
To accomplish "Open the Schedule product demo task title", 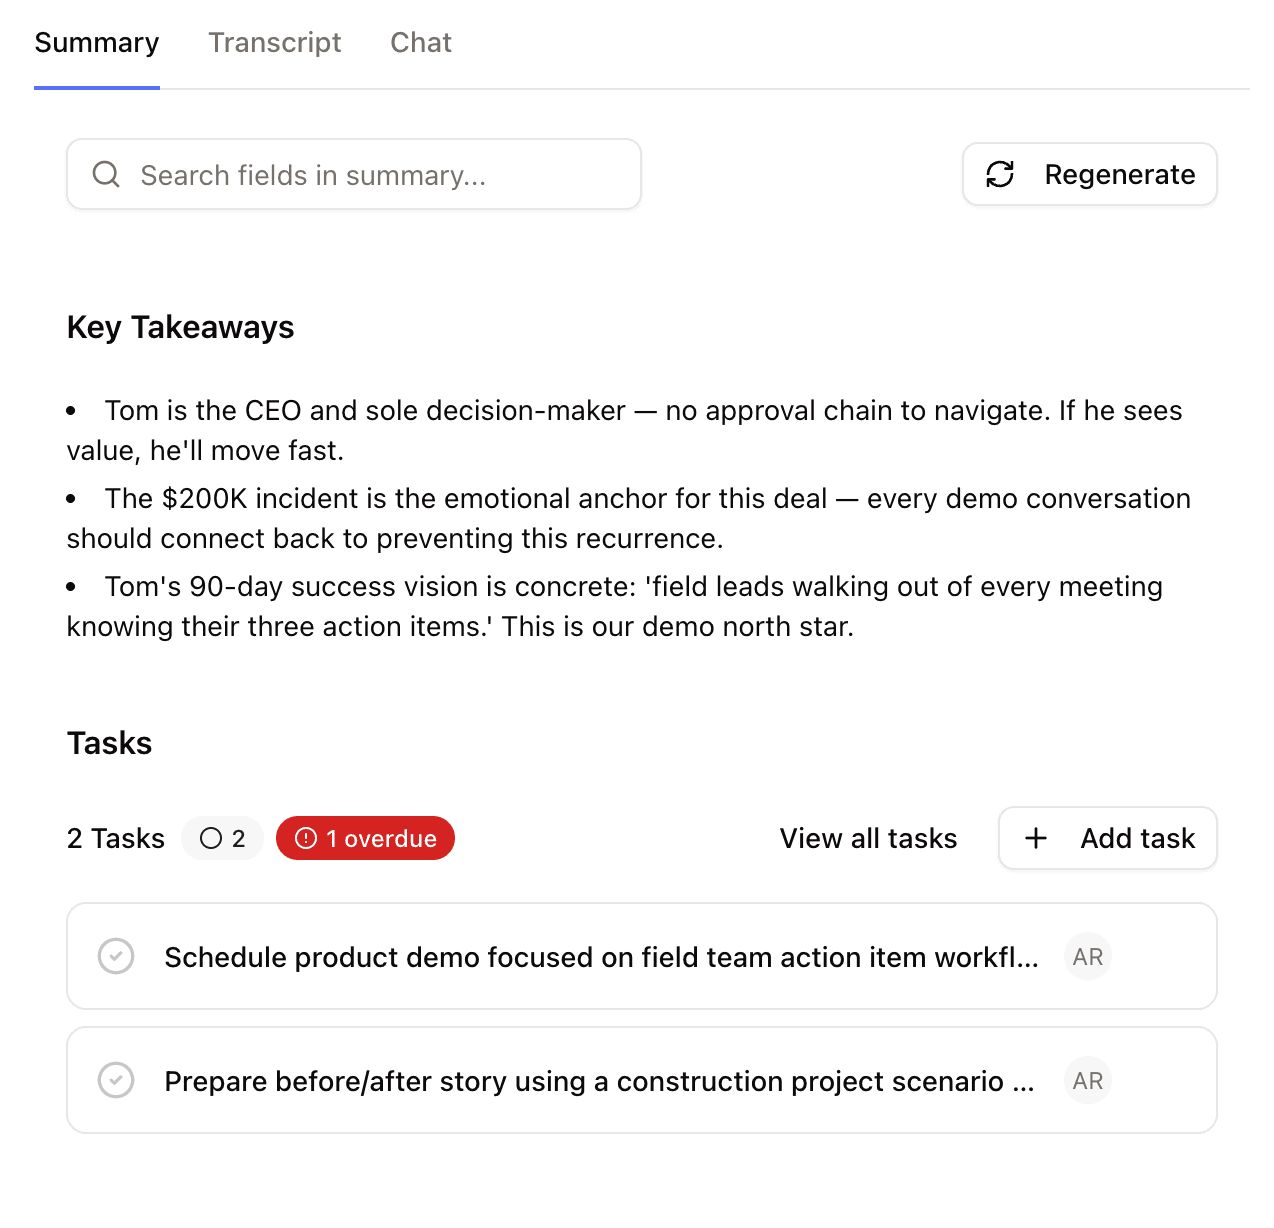I will pos(600,957).
